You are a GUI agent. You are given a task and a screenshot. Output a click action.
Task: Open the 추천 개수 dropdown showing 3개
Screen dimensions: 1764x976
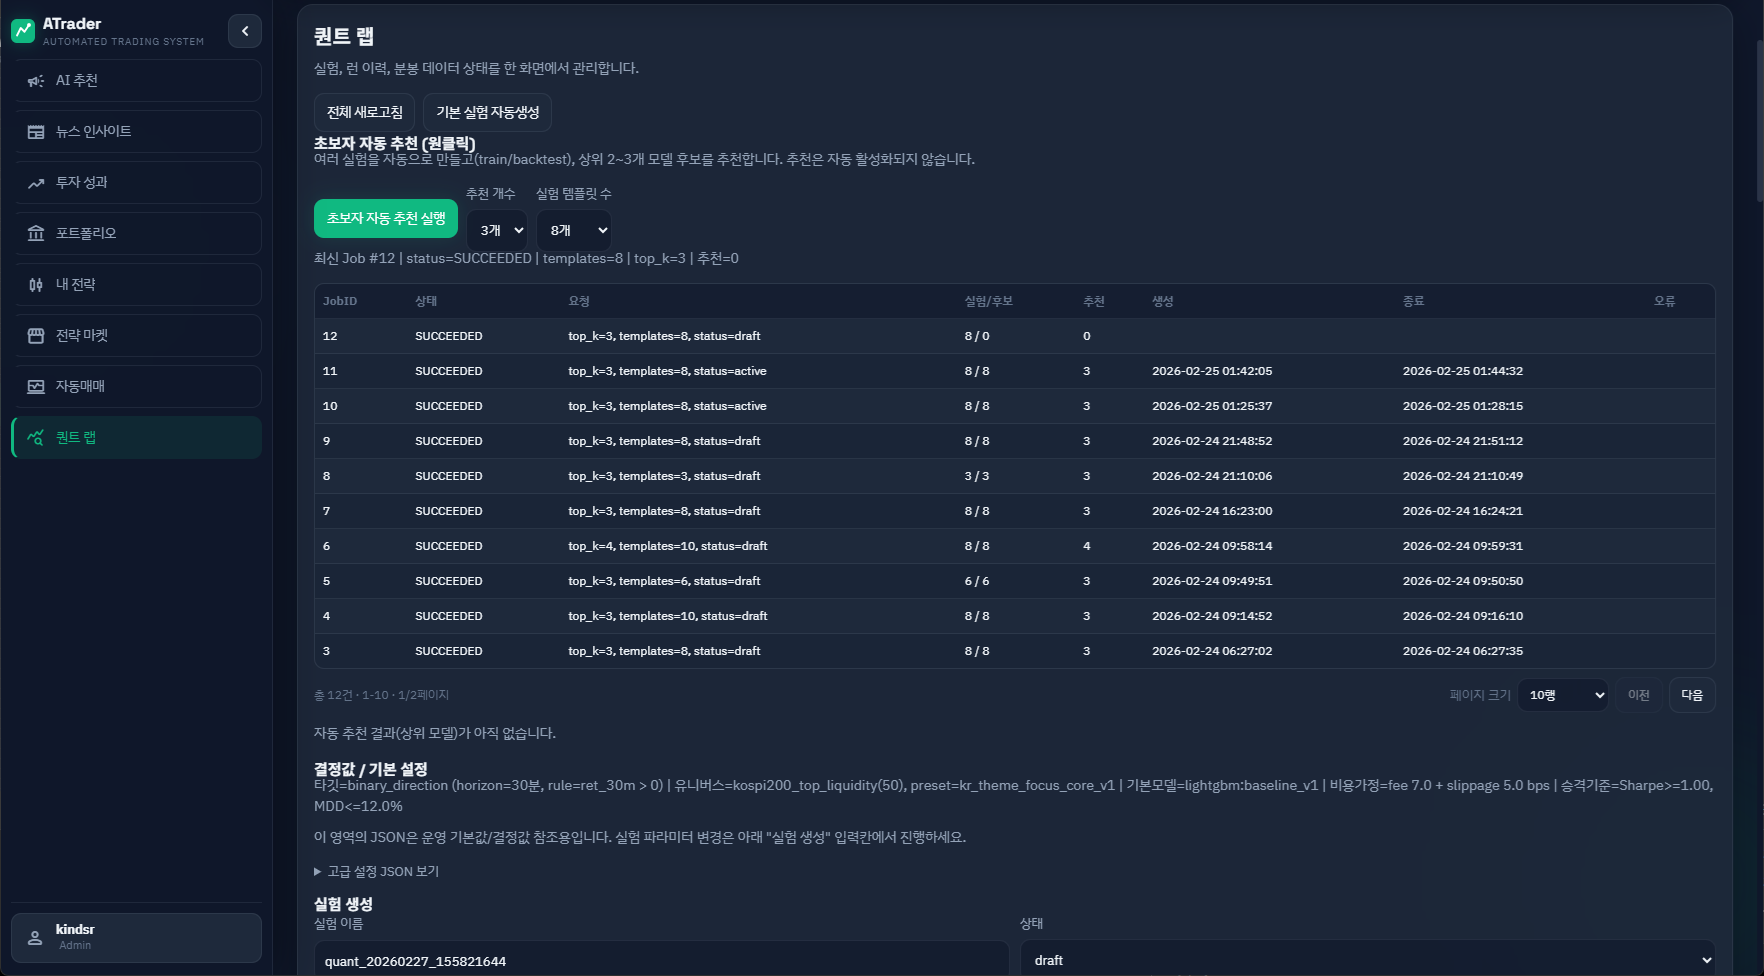tap(498, 230)
